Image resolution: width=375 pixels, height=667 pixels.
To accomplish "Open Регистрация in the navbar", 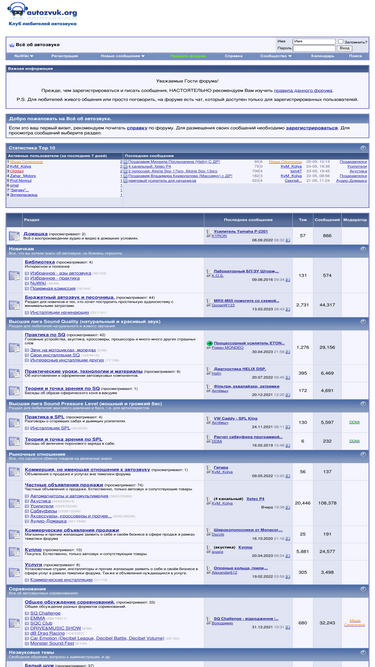I will pyautogui.click(x=64, y=56).
